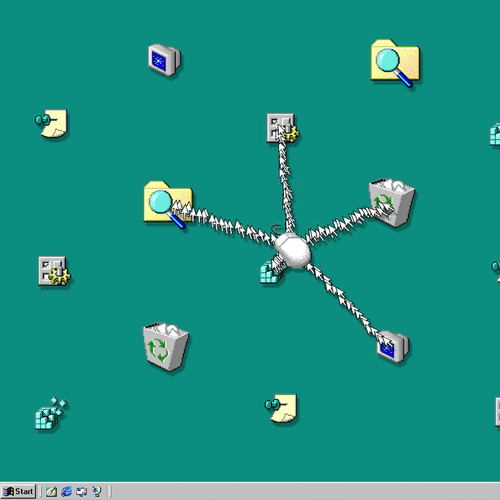Viewport: 500px width, 500px height.
Task: Select the monitor icon with no cursor trail
Action: coord(164,60)
